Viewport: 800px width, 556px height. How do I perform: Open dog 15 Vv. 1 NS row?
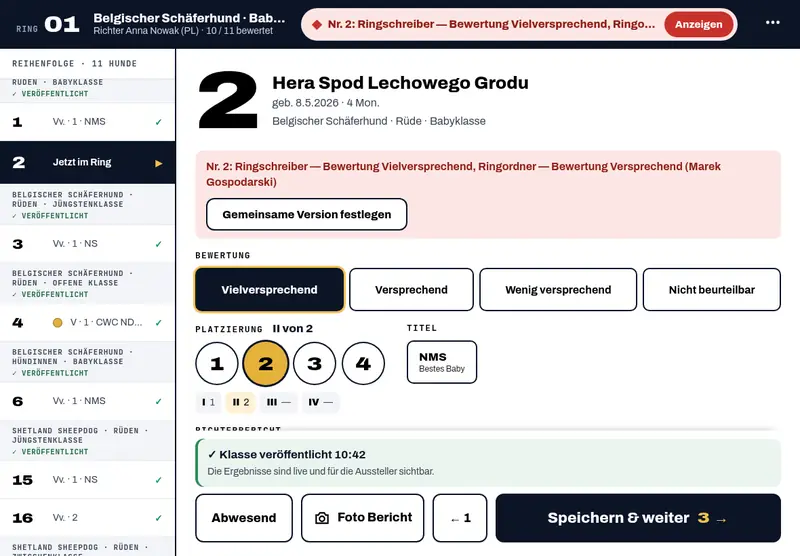point(87,480)
